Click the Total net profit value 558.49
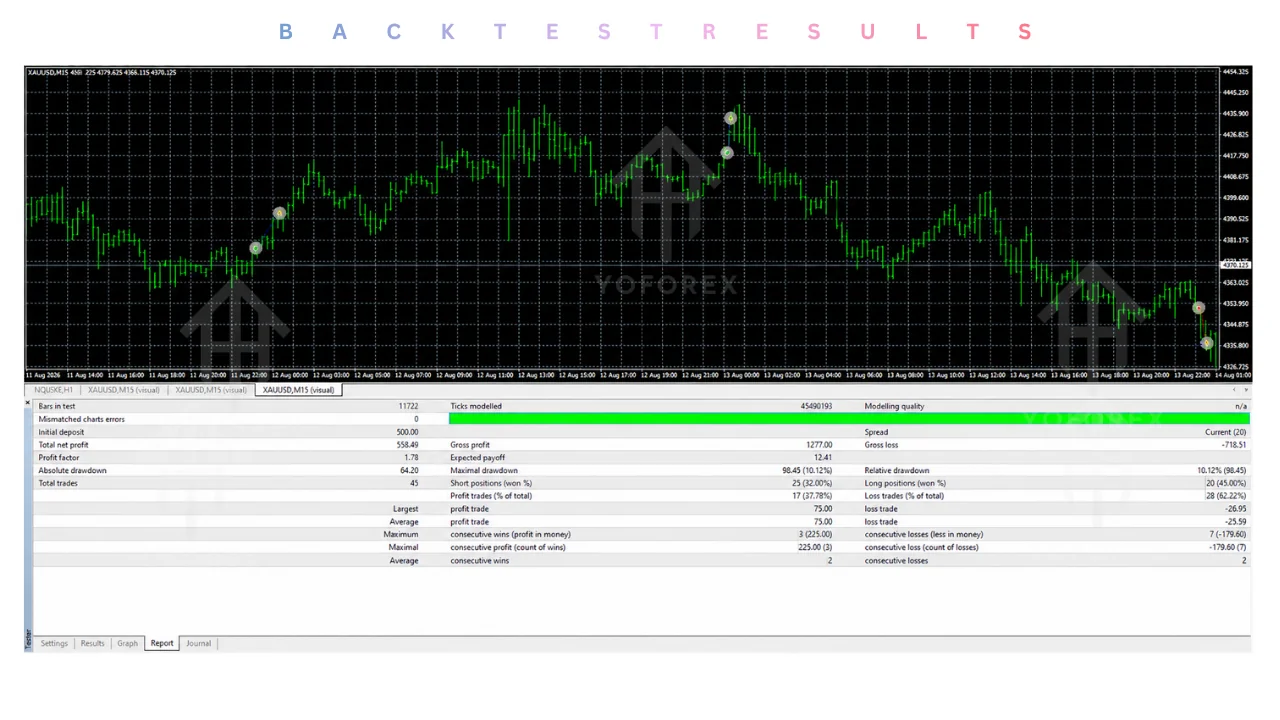Screen dimensions: 1280x720 click(x=407, y=445)
